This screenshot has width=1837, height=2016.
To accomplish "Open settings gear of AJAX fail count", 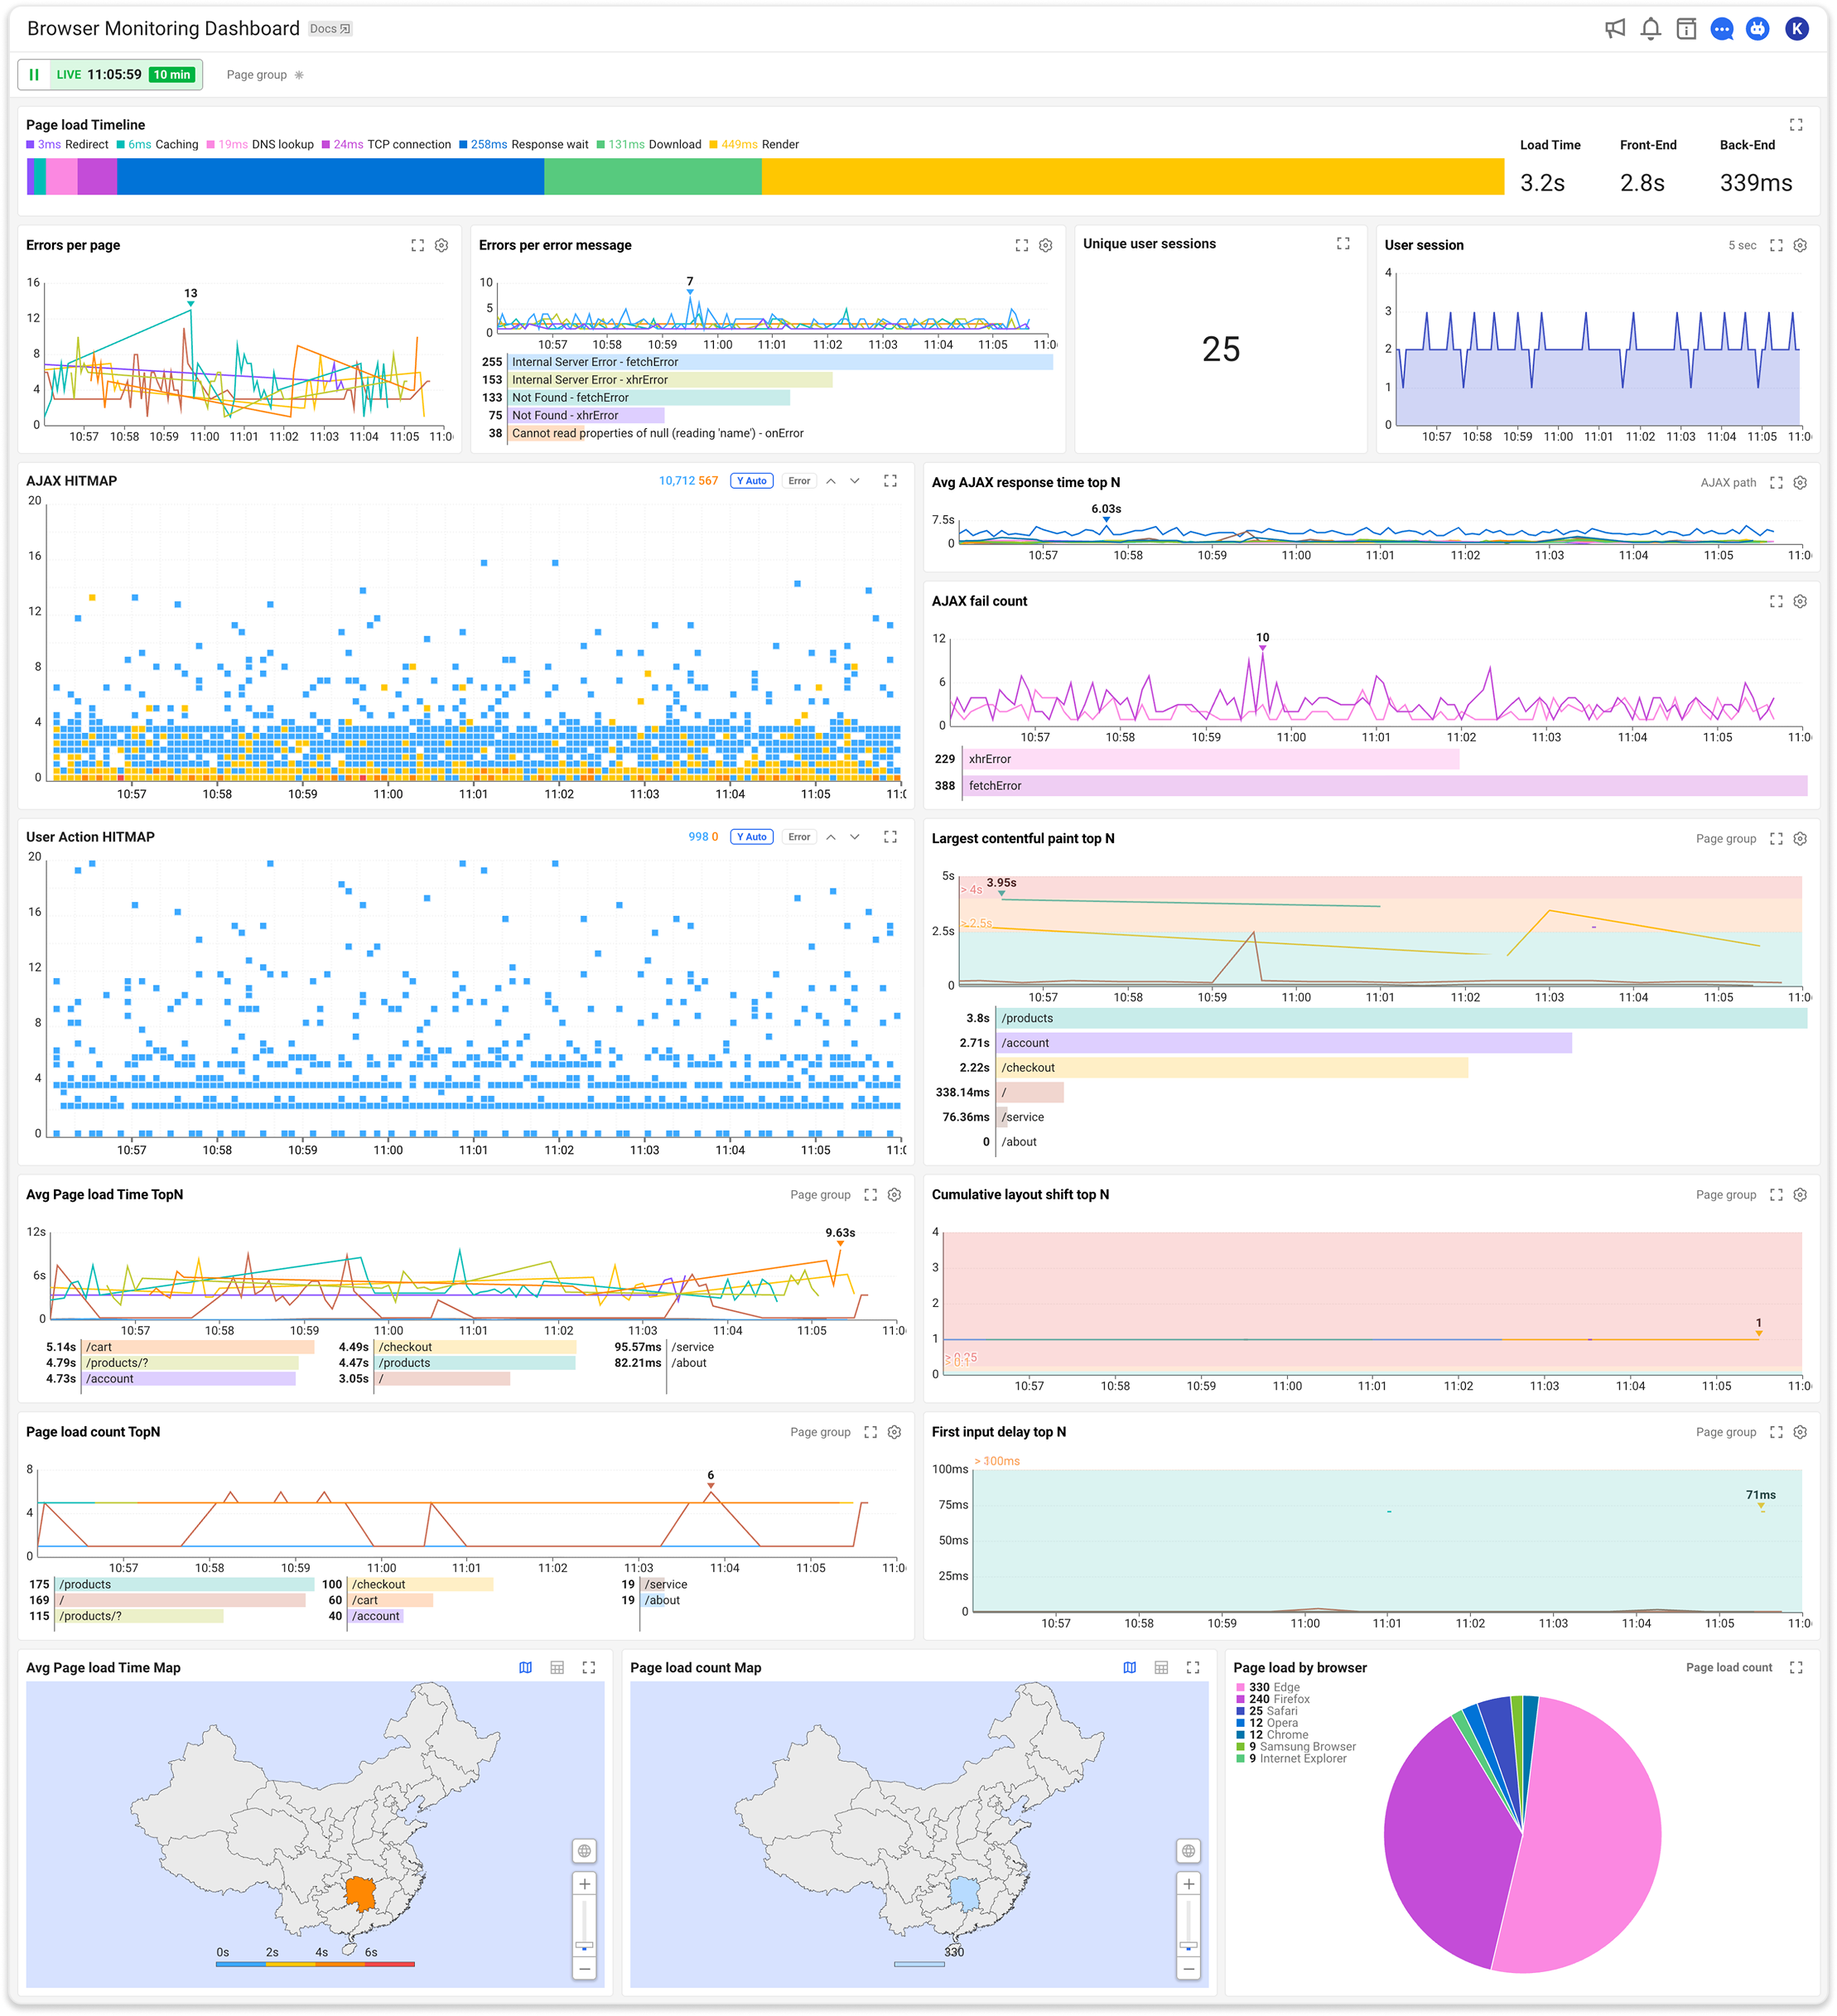I will click(1799, 601).
